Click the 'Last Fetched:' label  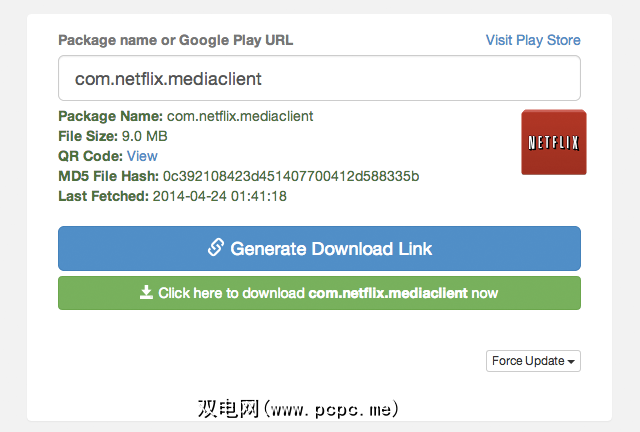click(103, 196)
